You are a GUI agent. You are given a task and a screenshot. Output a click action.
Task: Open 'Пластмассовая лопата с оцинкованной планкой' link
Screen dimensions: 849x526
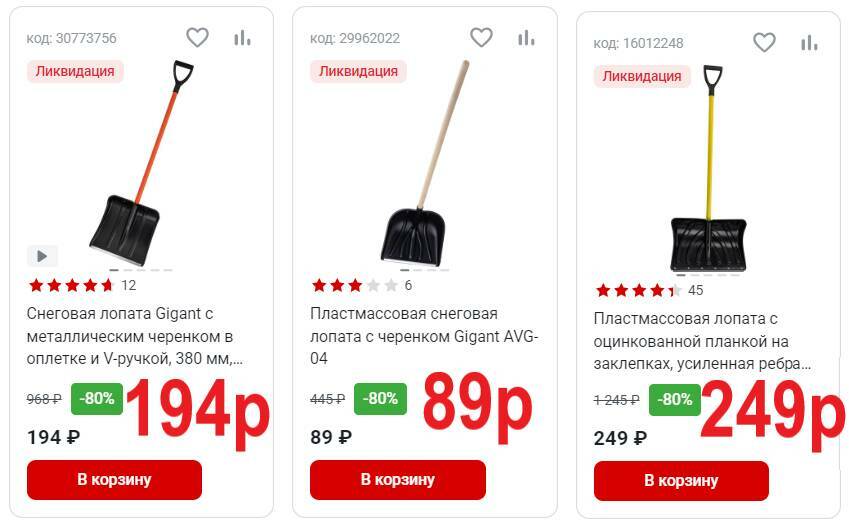point(702,341)
